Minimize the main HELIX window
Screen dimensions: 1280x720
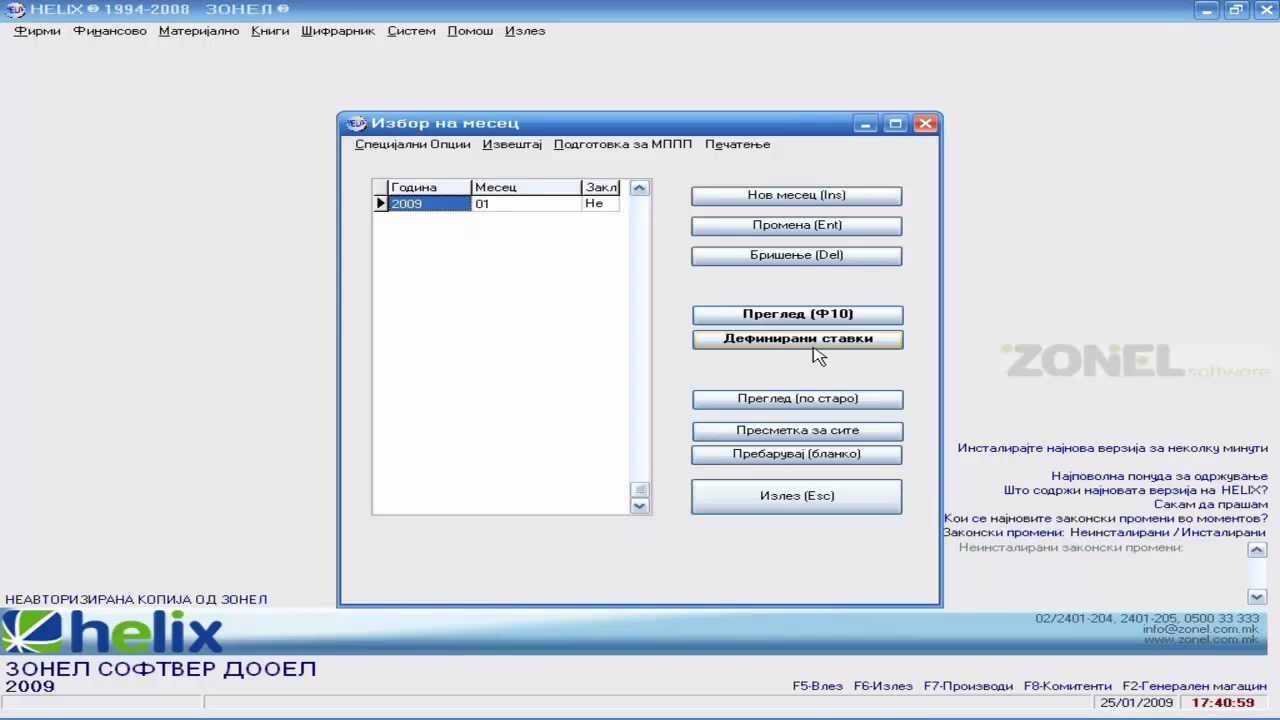[1207, 10]
